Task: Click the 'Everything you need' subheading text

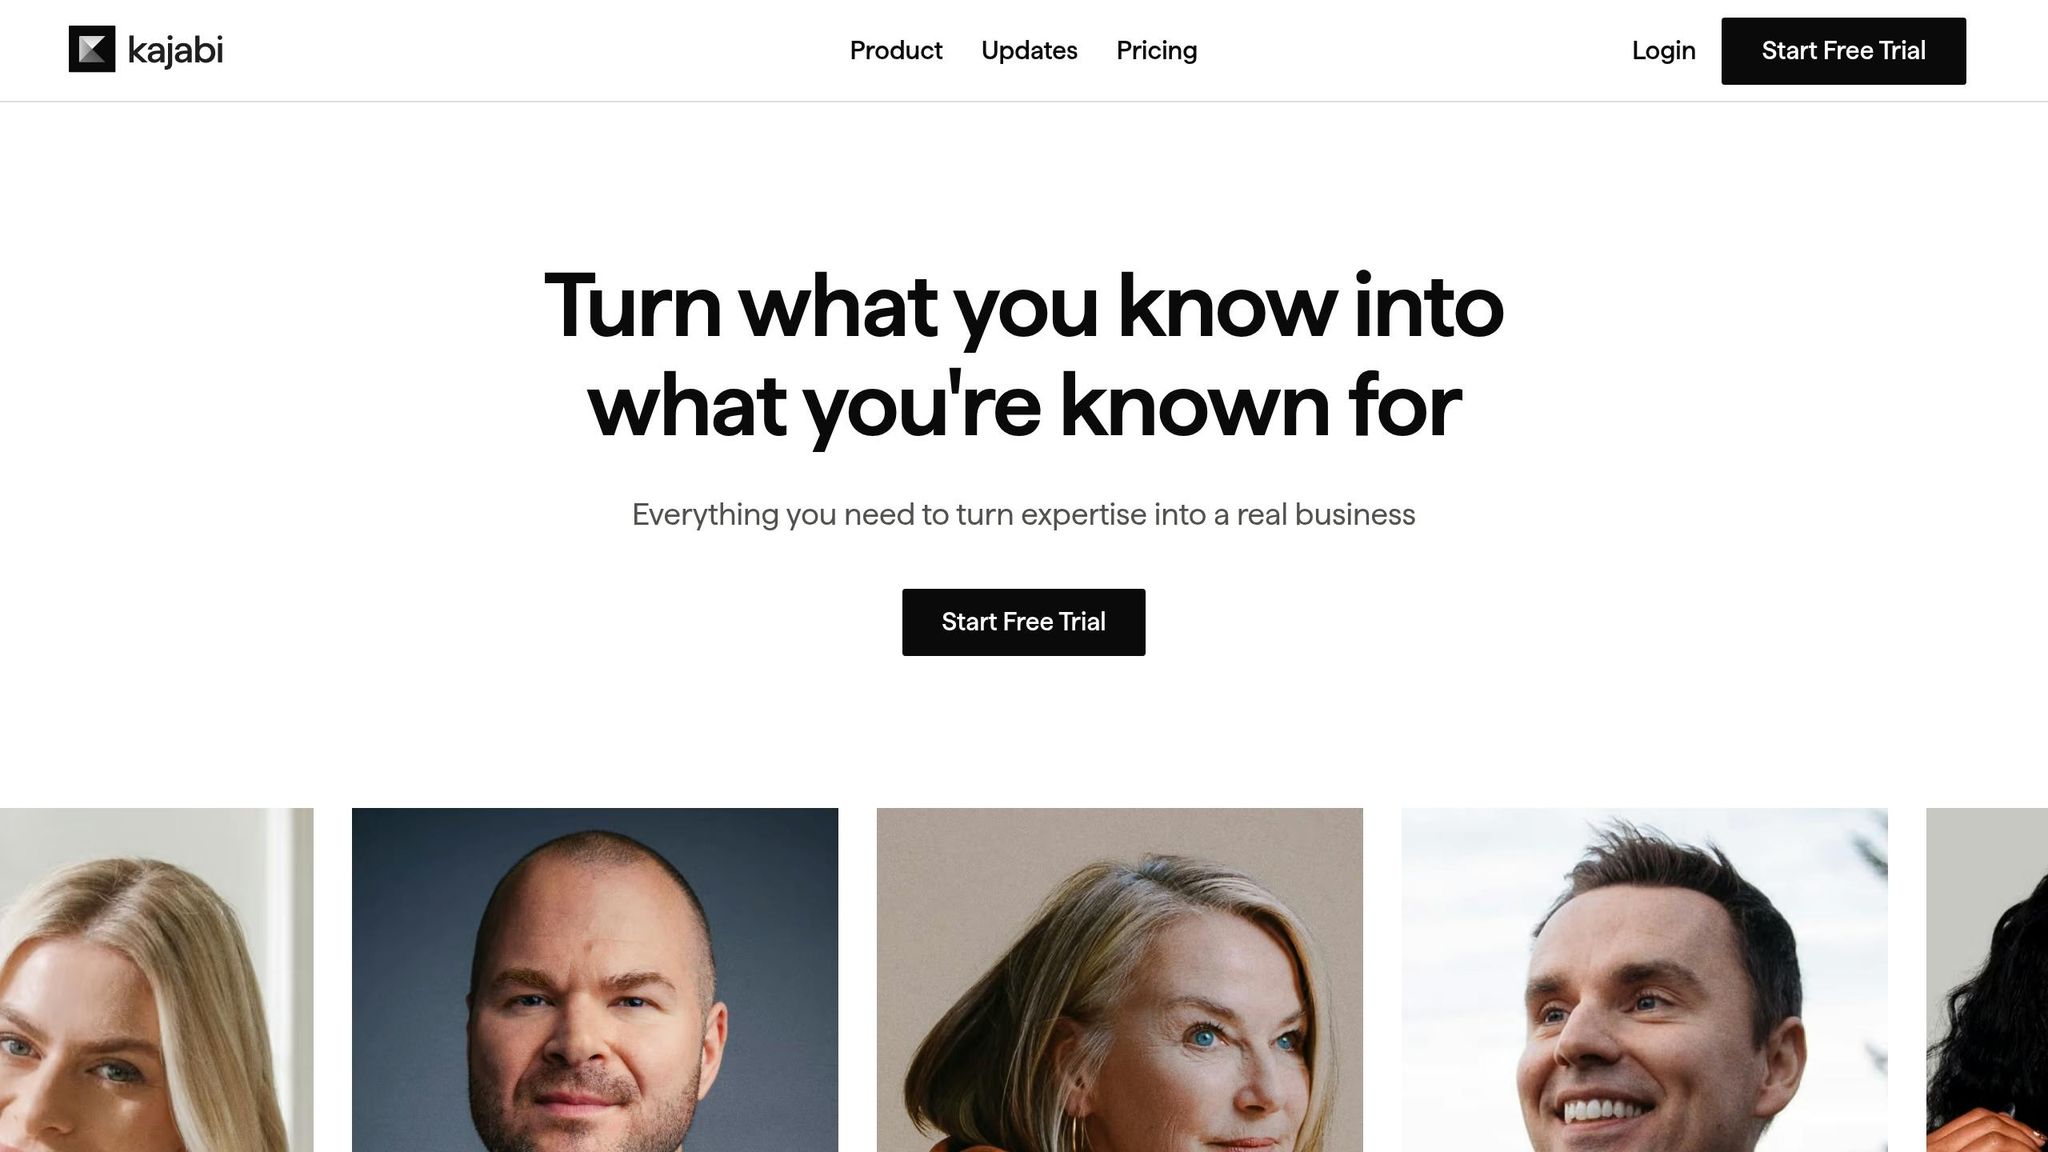Action: coord(1023,515)
